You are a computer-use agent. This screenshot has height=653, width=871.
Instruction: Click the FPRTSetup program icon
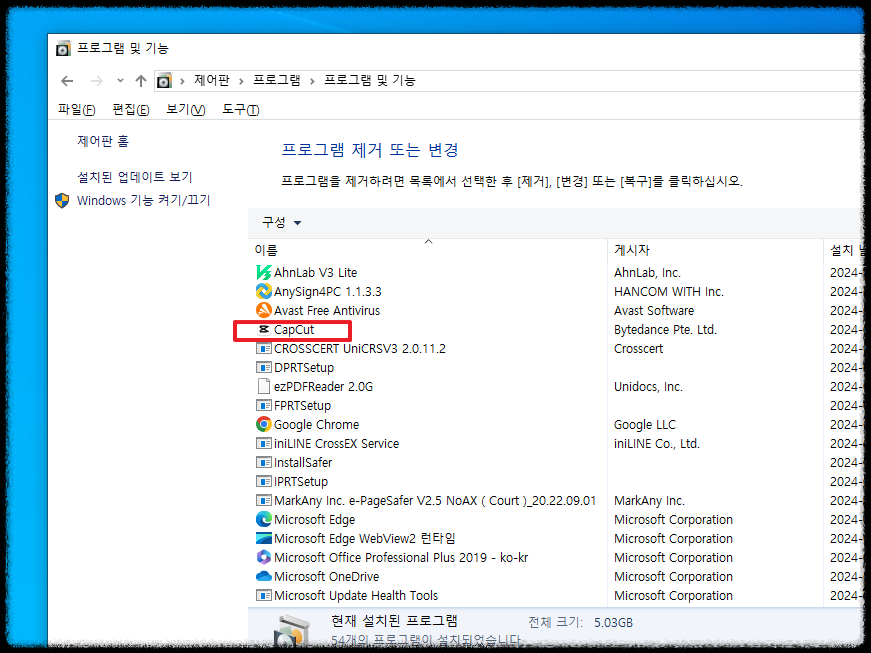(x=263, y=405)
